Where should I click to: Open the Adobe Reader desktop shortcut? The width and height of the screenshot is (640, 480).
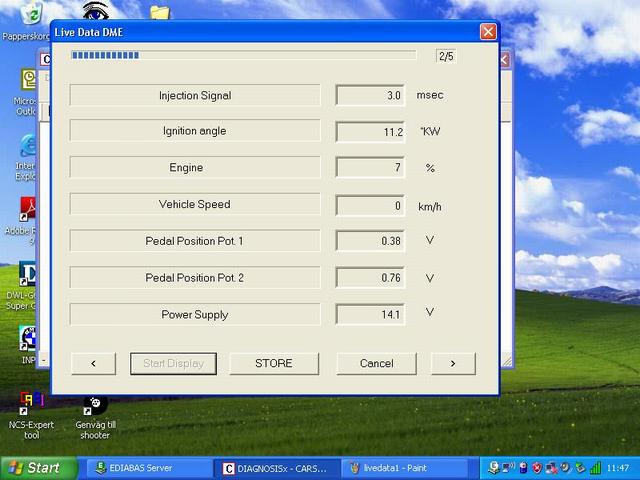[x=28, y=212]
